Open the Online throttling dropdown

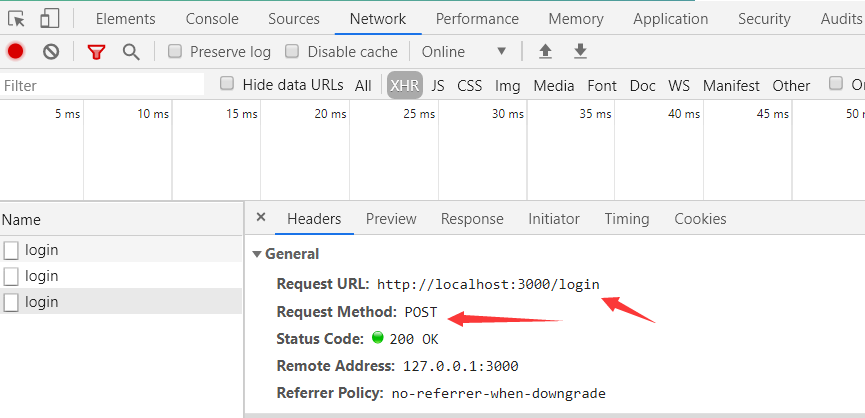[464, 52]
